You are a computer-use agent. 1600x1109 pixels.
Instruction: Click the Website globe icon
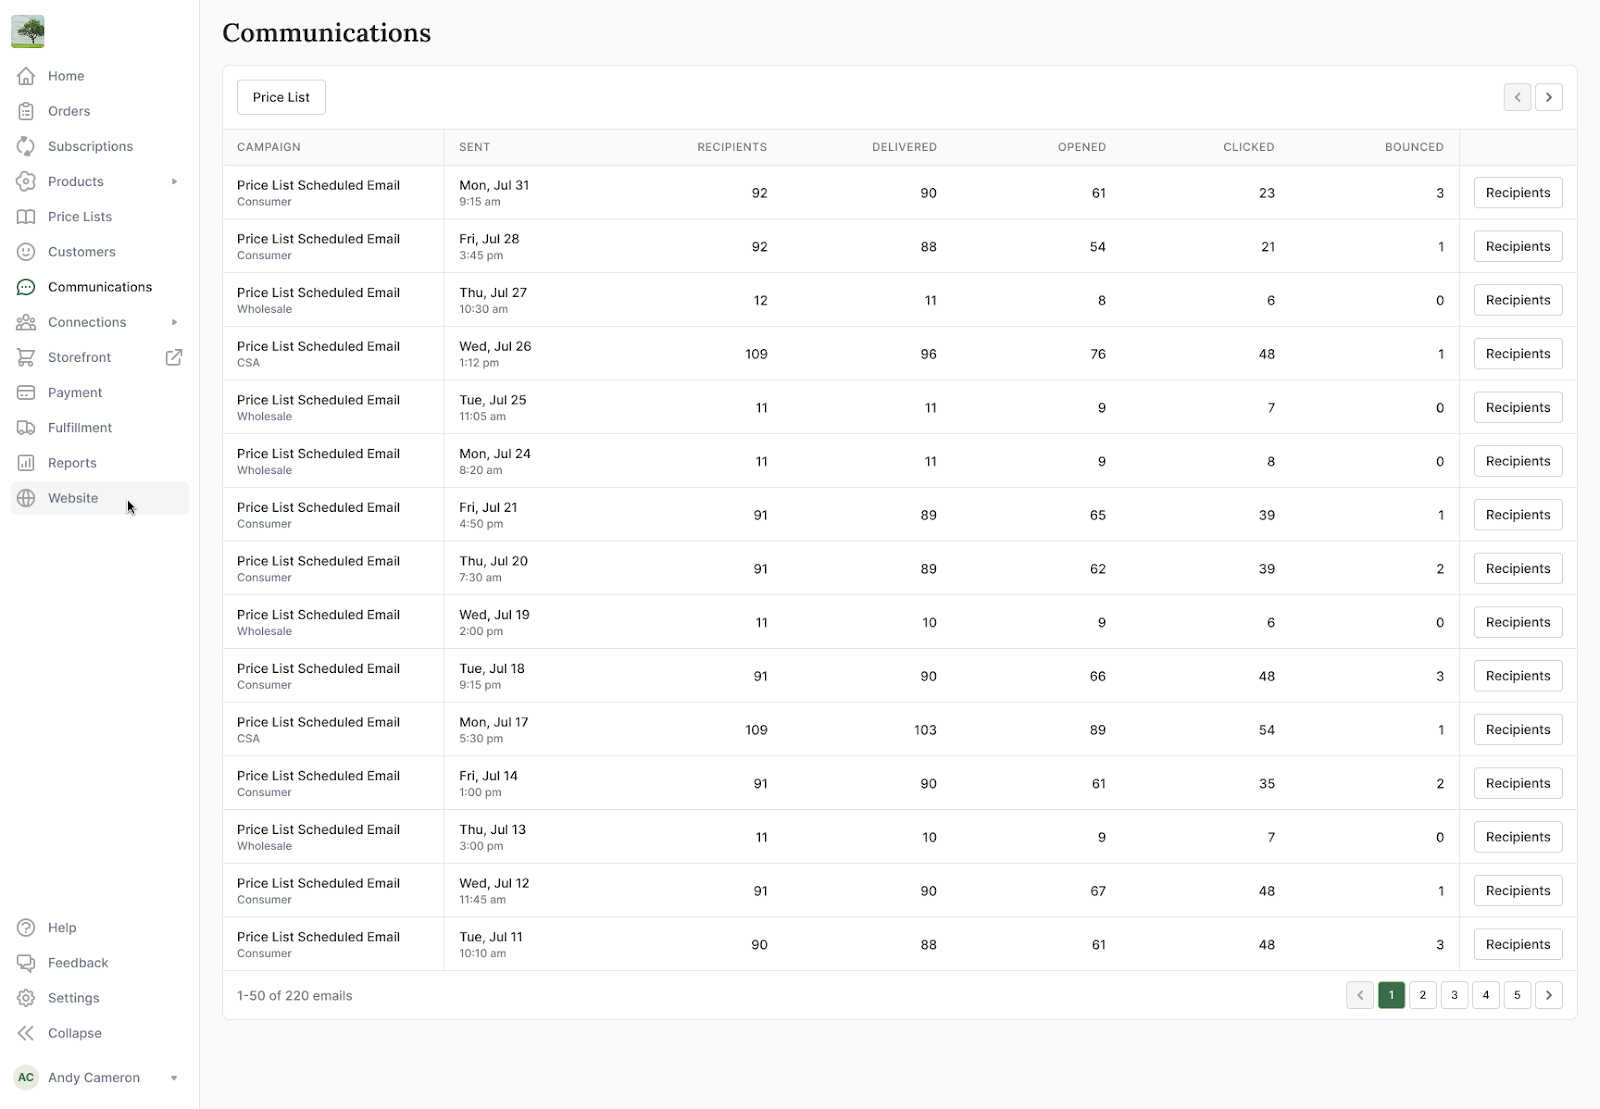[26, 498]
